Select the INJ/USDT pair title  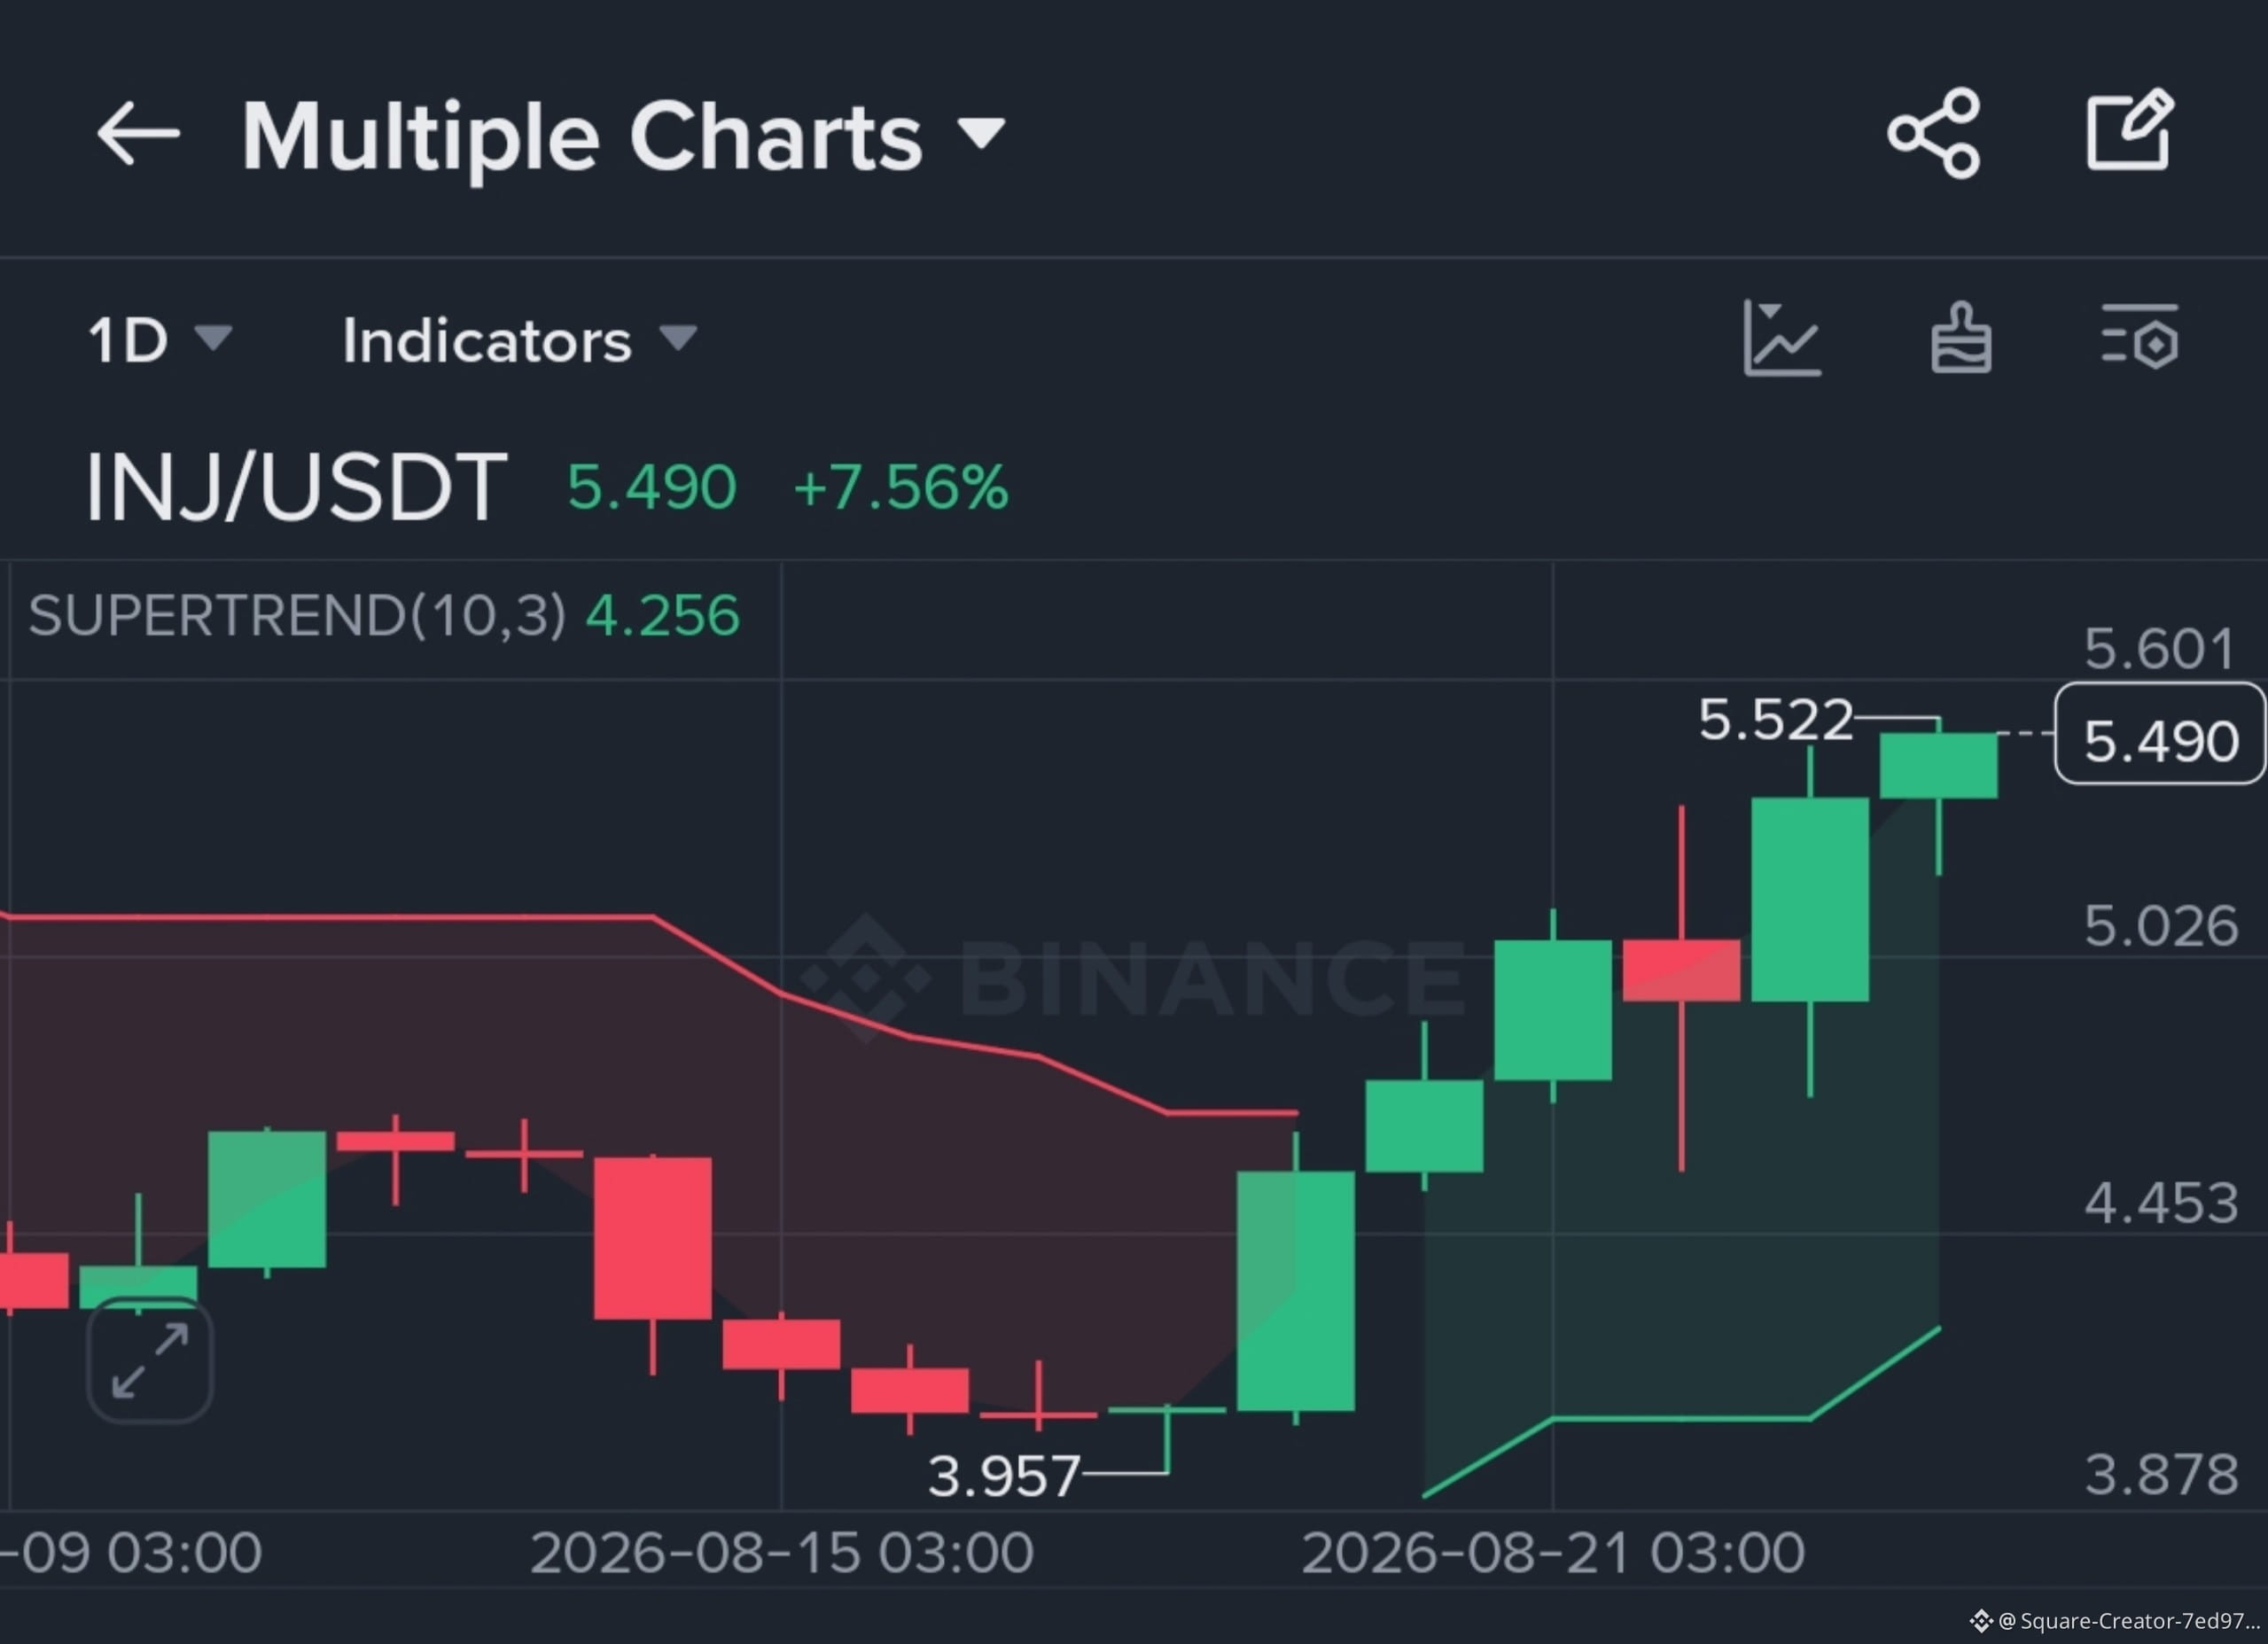tap(296, 488)
